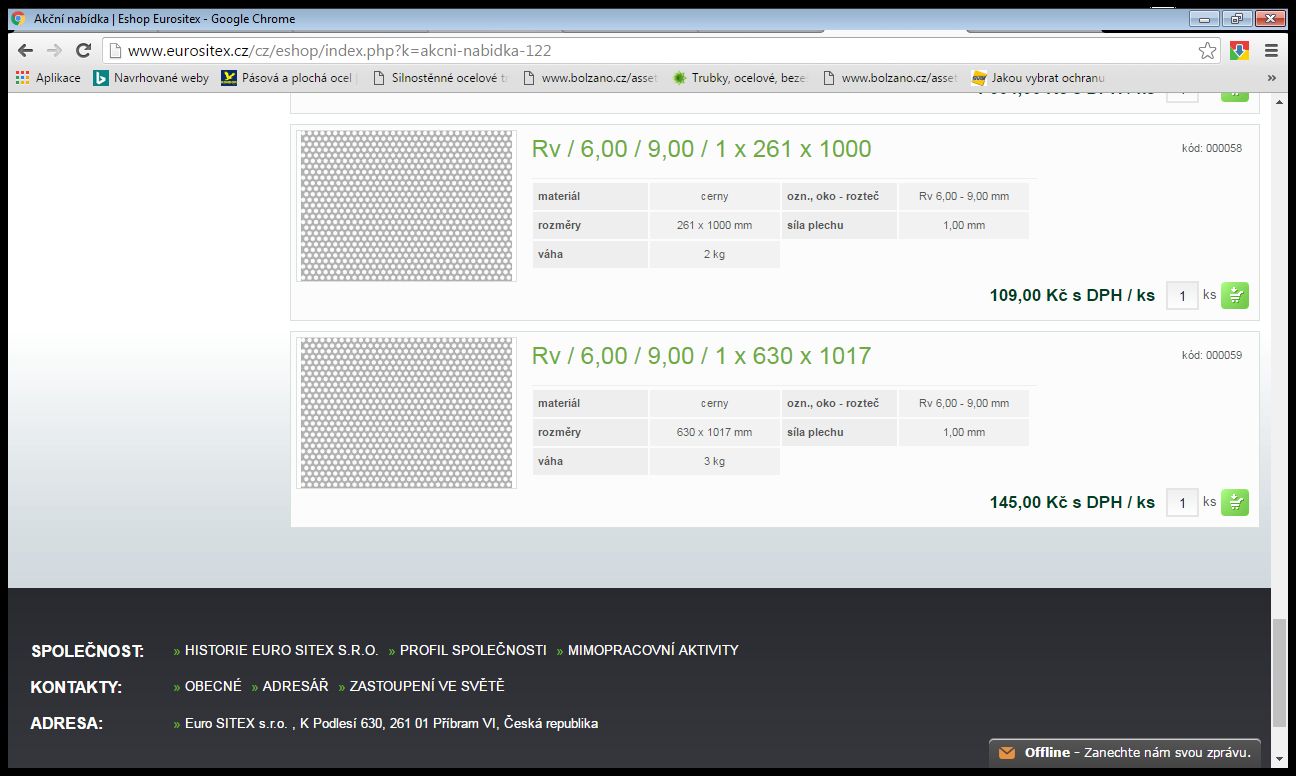Image resolution: width=1296 pixels, height=776 pixels.
Task: Add the 261 x 1000 sheet to cart
Action: pos(1235,295)
